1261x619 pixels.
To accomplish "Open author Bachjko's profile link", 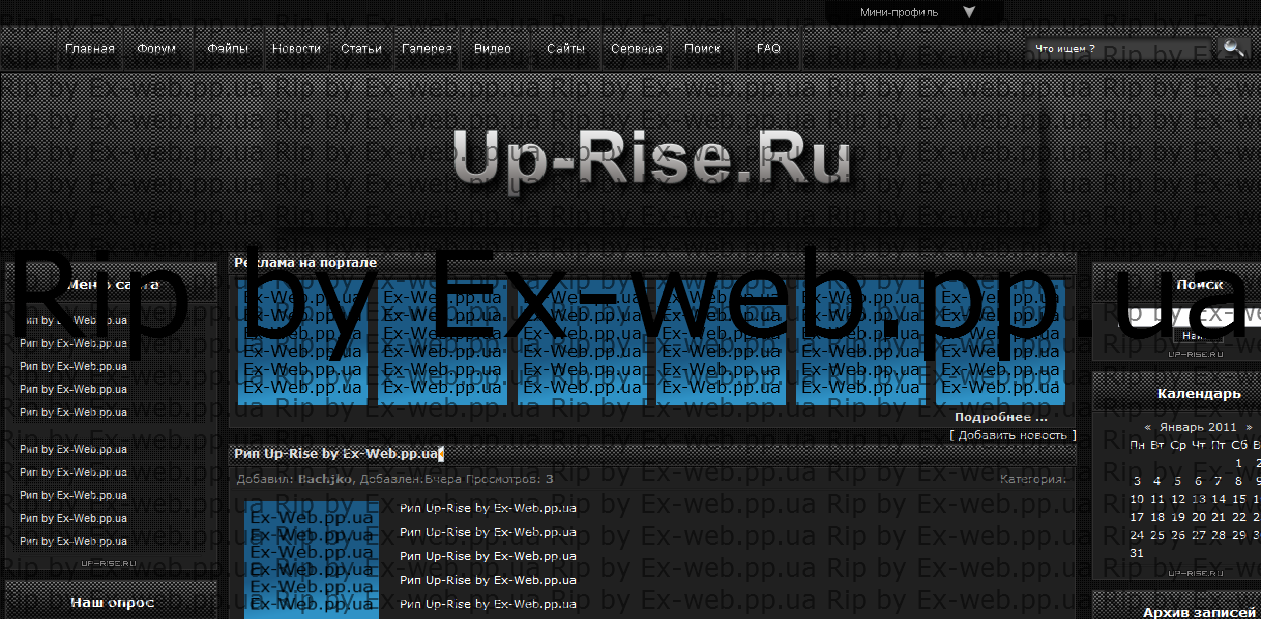I will [325, 479].
